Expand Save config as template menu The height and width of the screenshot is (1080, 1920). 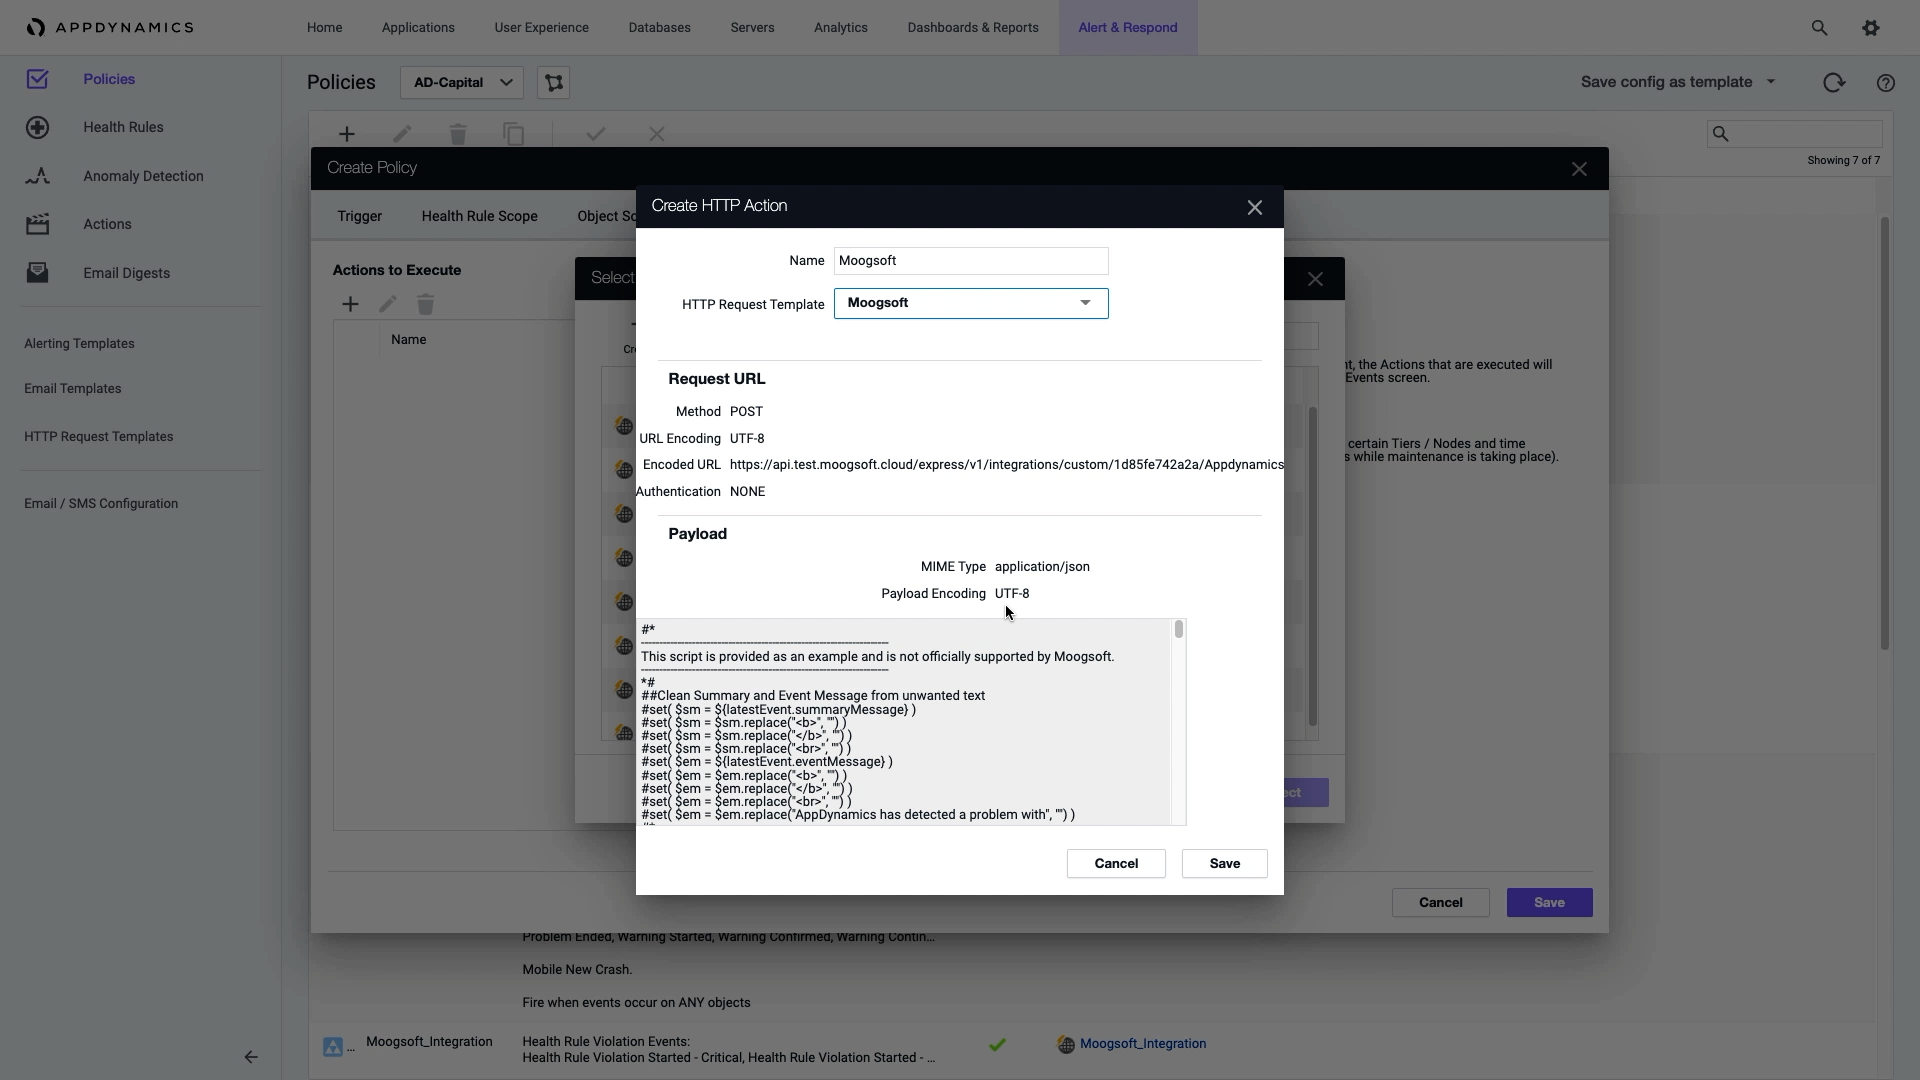(1678, 82)
